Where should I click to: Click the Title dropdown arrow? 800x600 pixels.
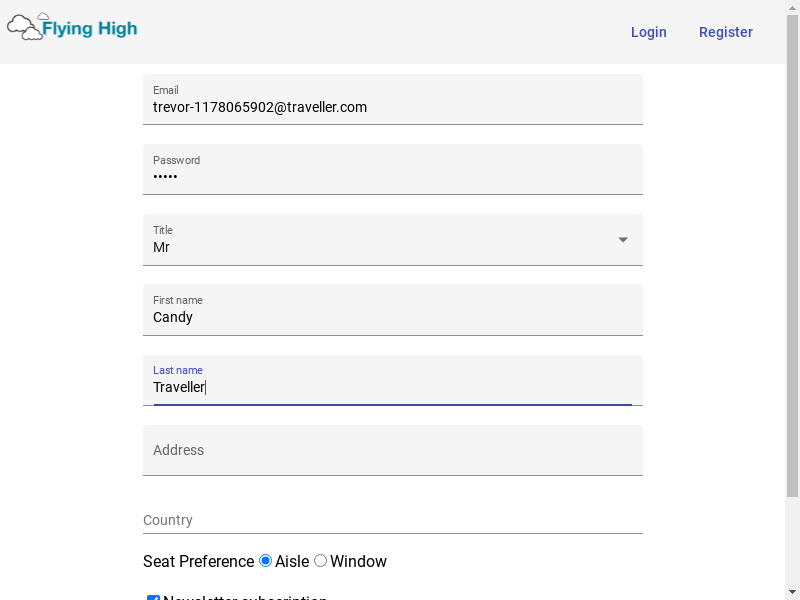(x=623, y=240)
